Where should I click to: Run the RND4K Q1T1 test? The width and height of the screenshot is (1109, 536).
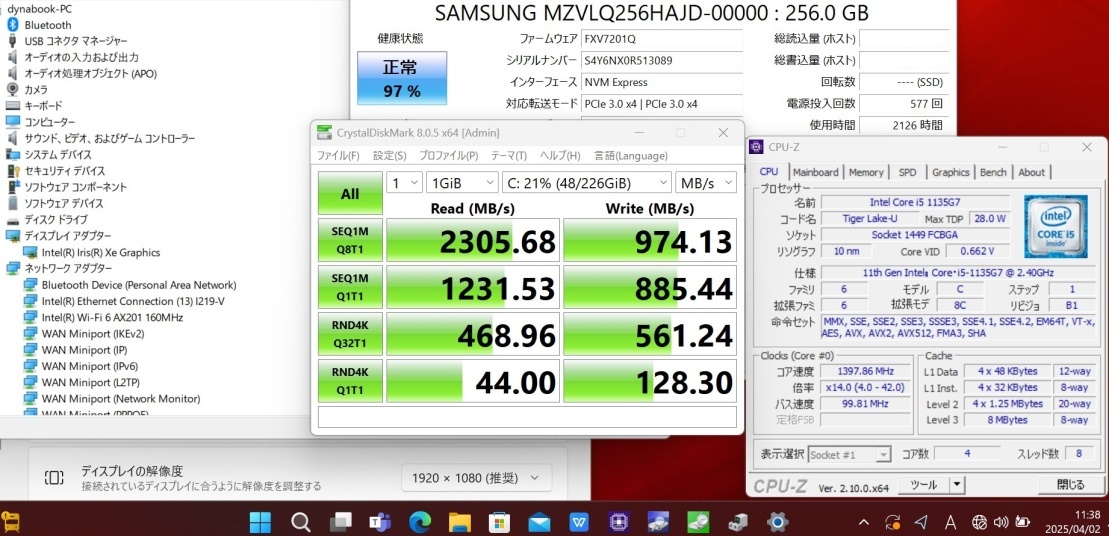pyautogui.click(x=350, y=380)
